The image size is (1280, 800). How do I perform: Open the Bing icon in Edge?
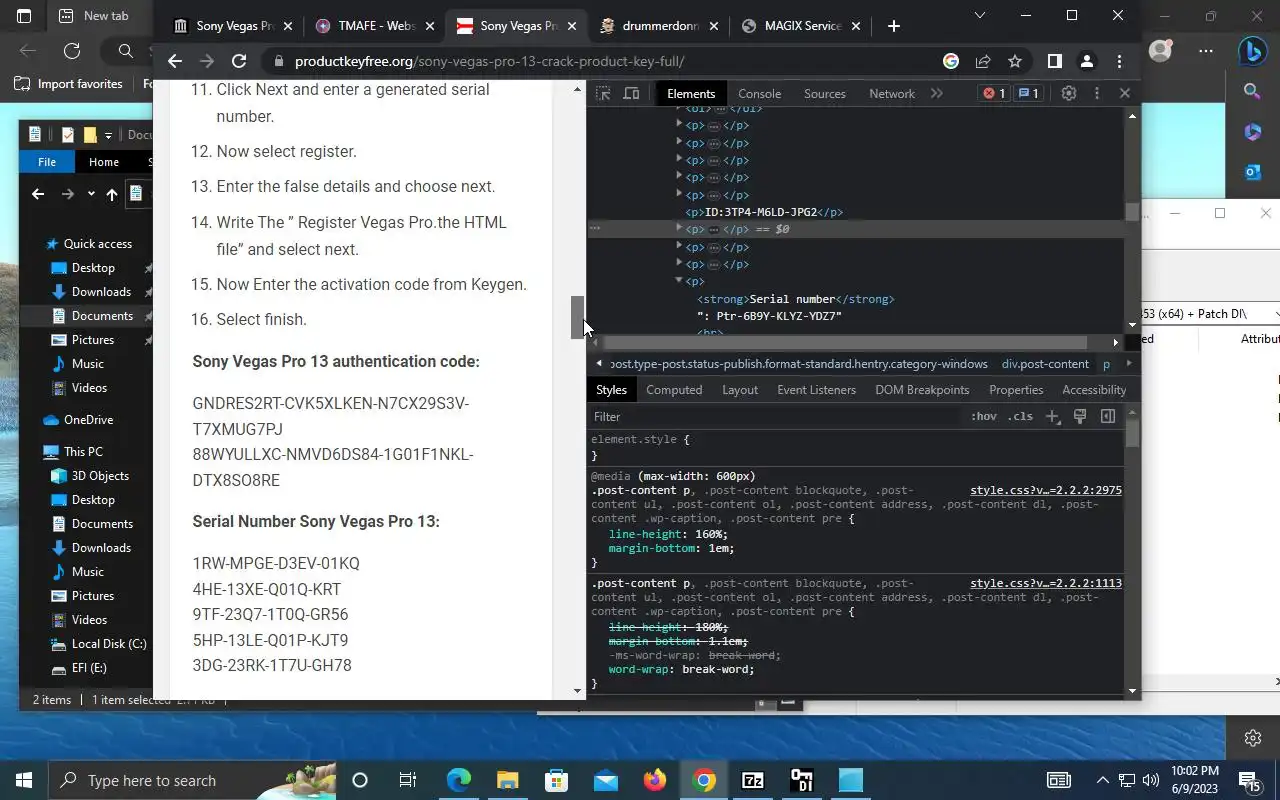(1253, 50)
